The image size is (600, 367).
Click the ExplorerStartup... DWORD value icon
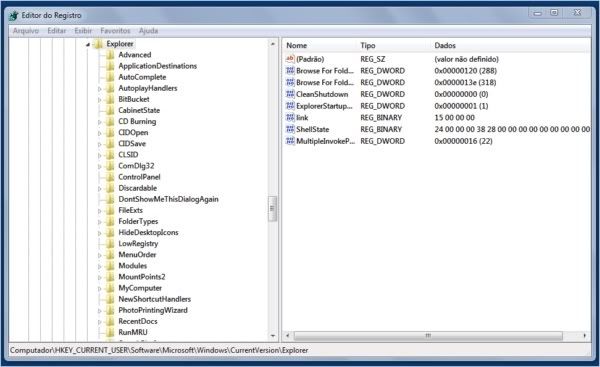(x=290, y=106)
